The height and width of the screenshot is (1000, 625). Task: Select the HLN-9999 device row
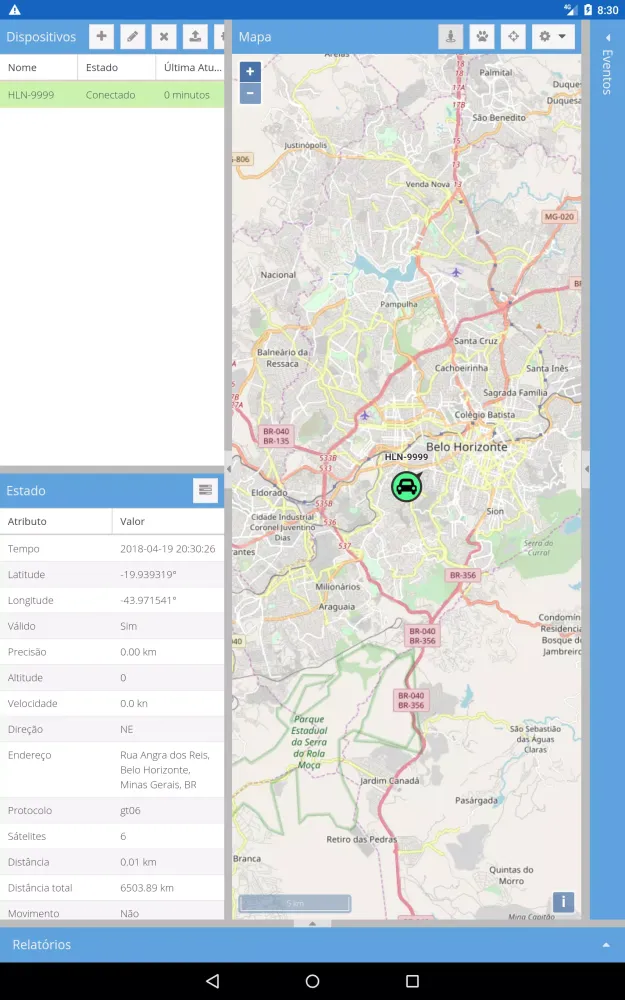pos(112,95)
